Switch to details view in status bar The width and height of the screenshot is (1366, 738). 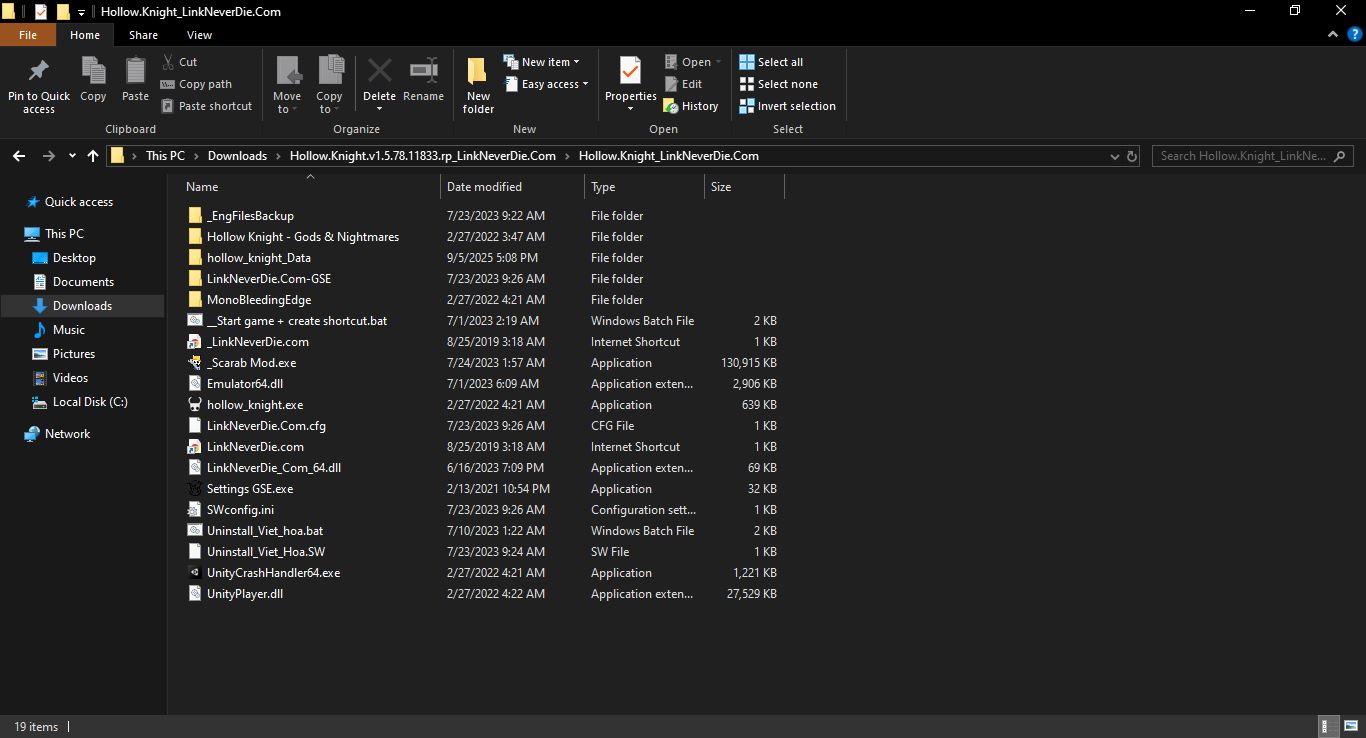point(1328,727)
